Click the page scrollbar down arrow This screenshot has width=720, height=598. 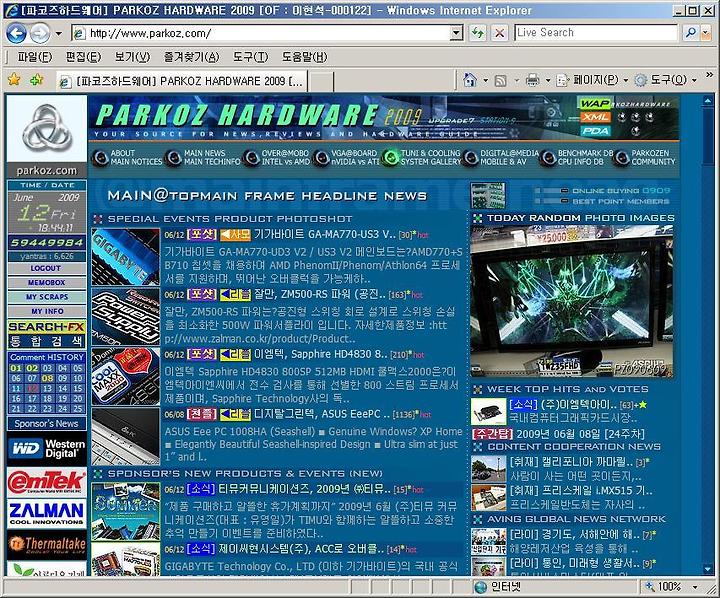click(708, 569)
